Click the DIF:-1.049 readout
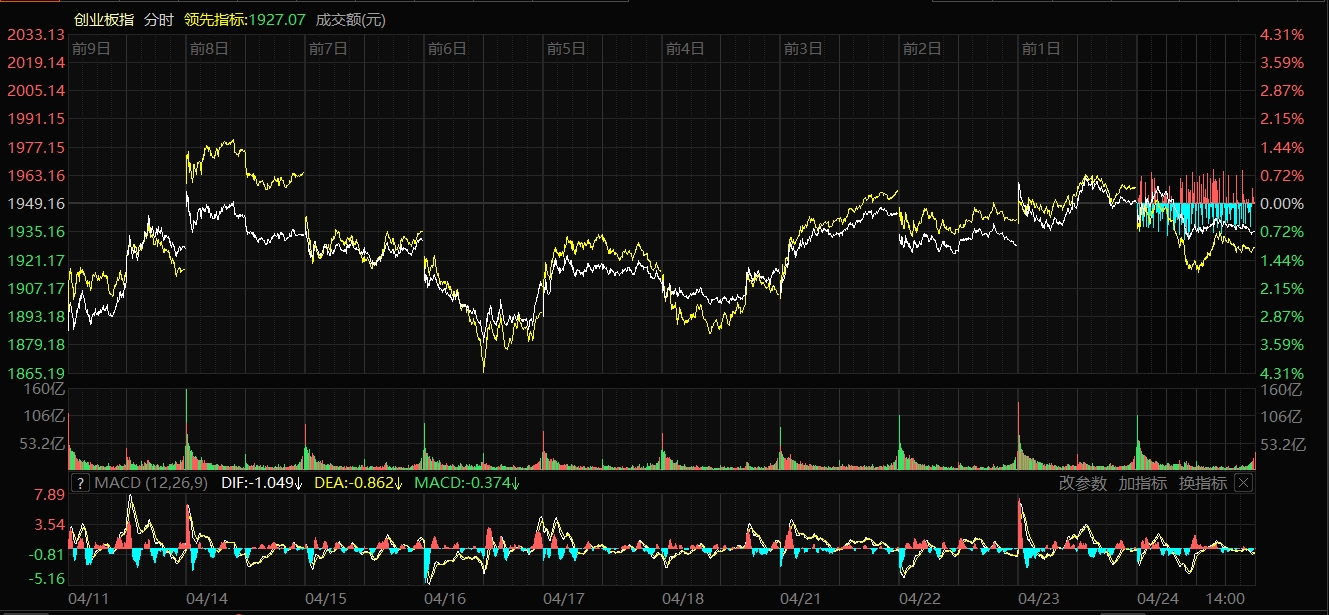1329x615 pixels. tap(262, 483)
